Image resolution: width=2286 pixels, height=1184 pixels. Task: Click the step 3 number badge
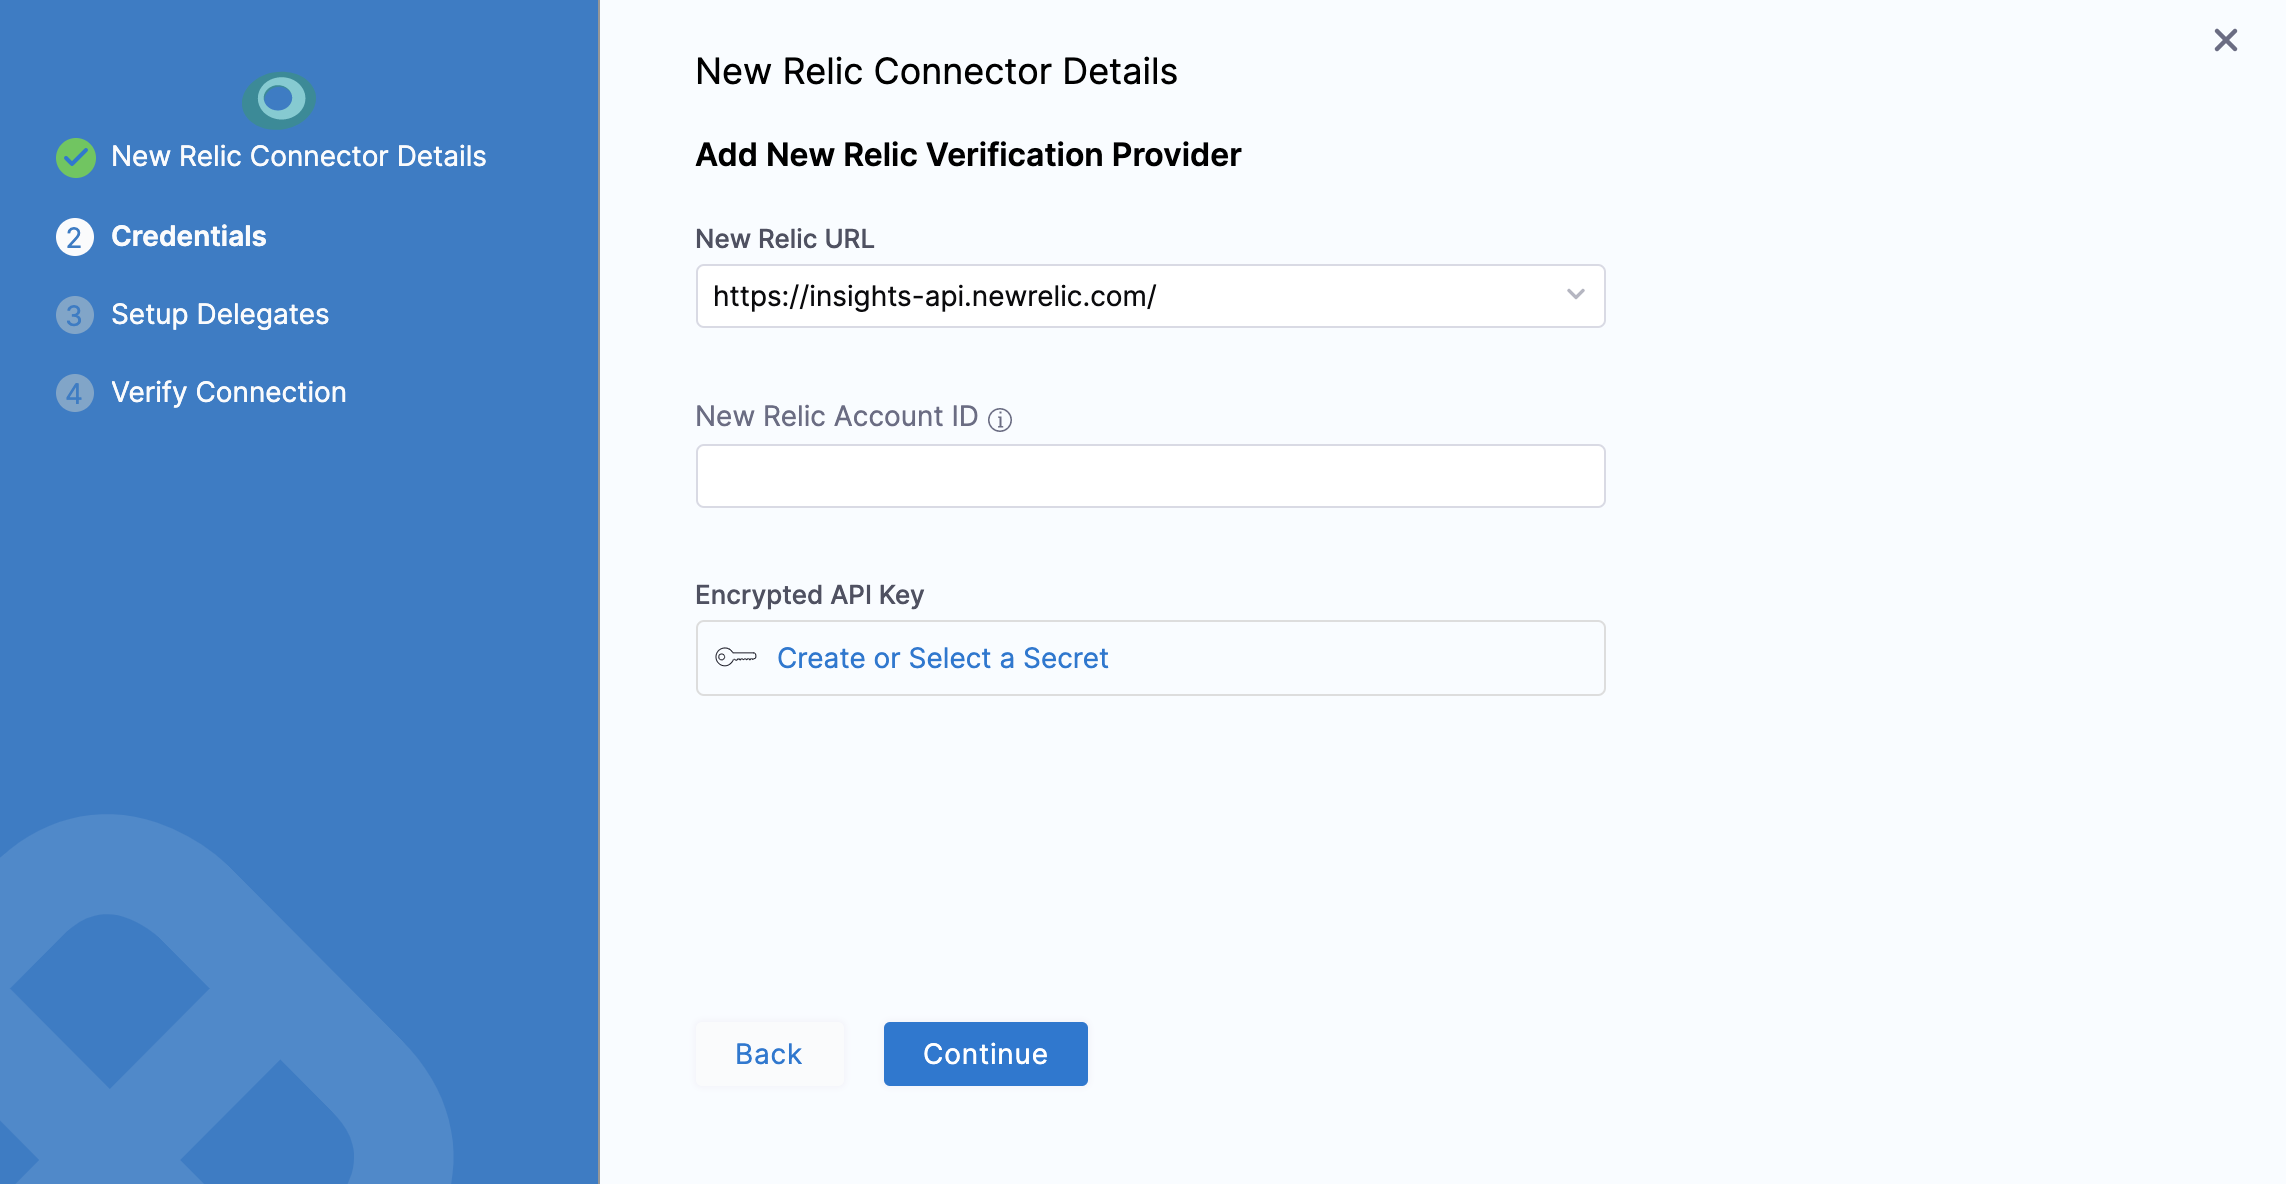click(x=75, y=315)
